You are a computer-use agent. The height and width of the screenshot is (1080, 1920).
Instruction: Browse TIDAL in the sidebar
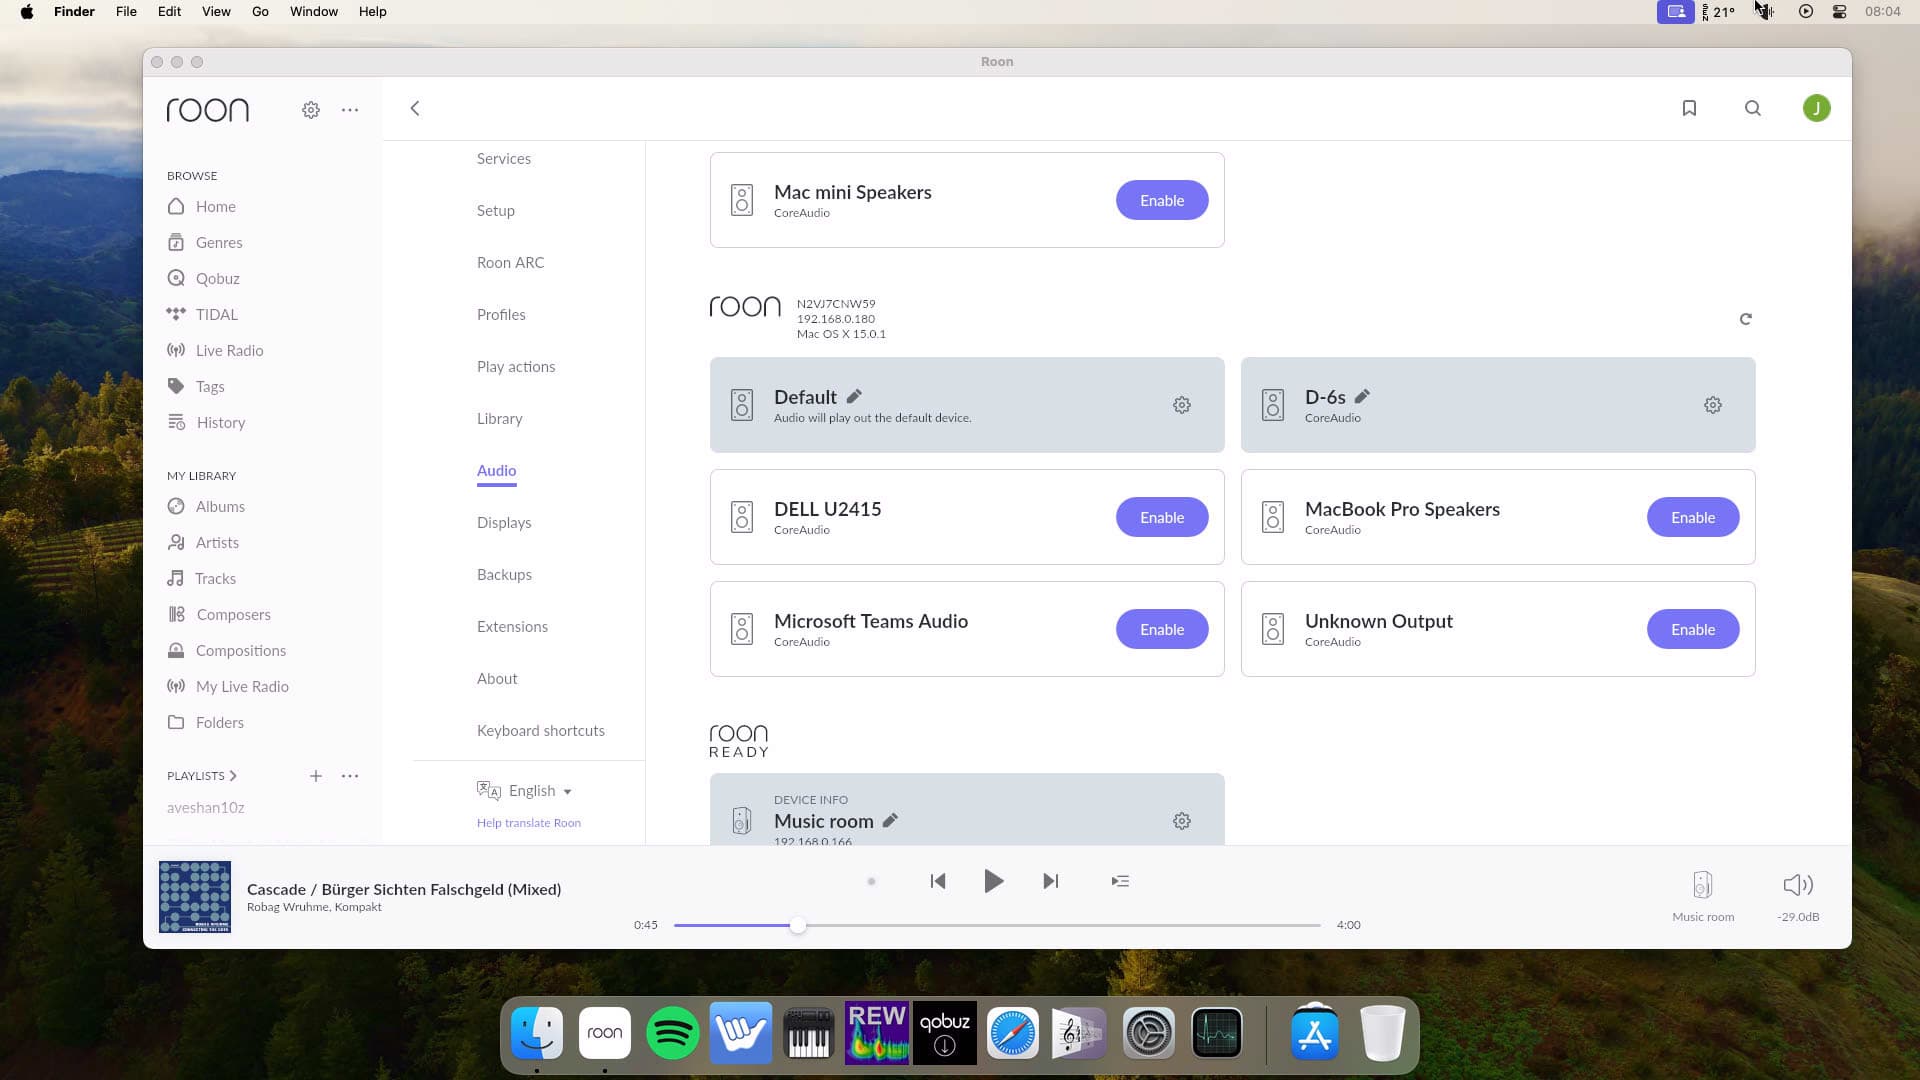click(x=203, y=315)
